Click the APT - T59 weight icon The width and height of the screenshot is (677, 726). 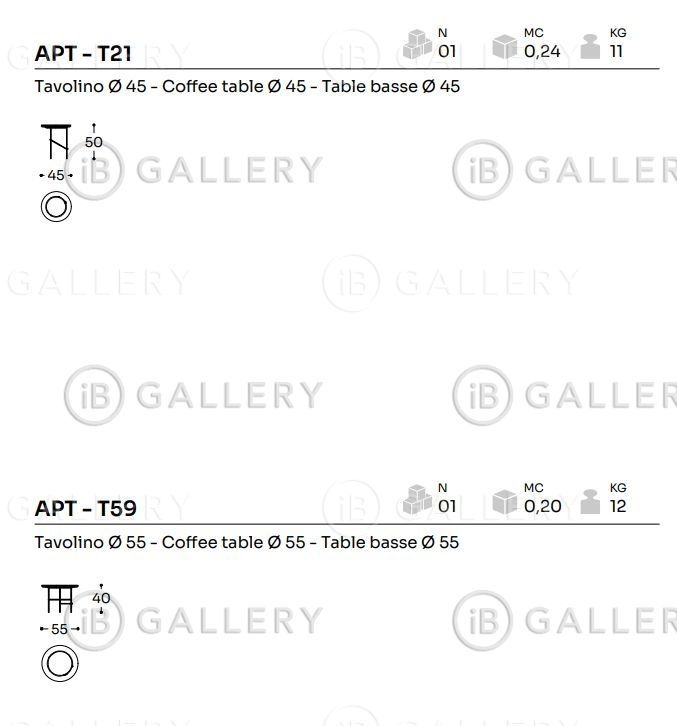point(590,501)
